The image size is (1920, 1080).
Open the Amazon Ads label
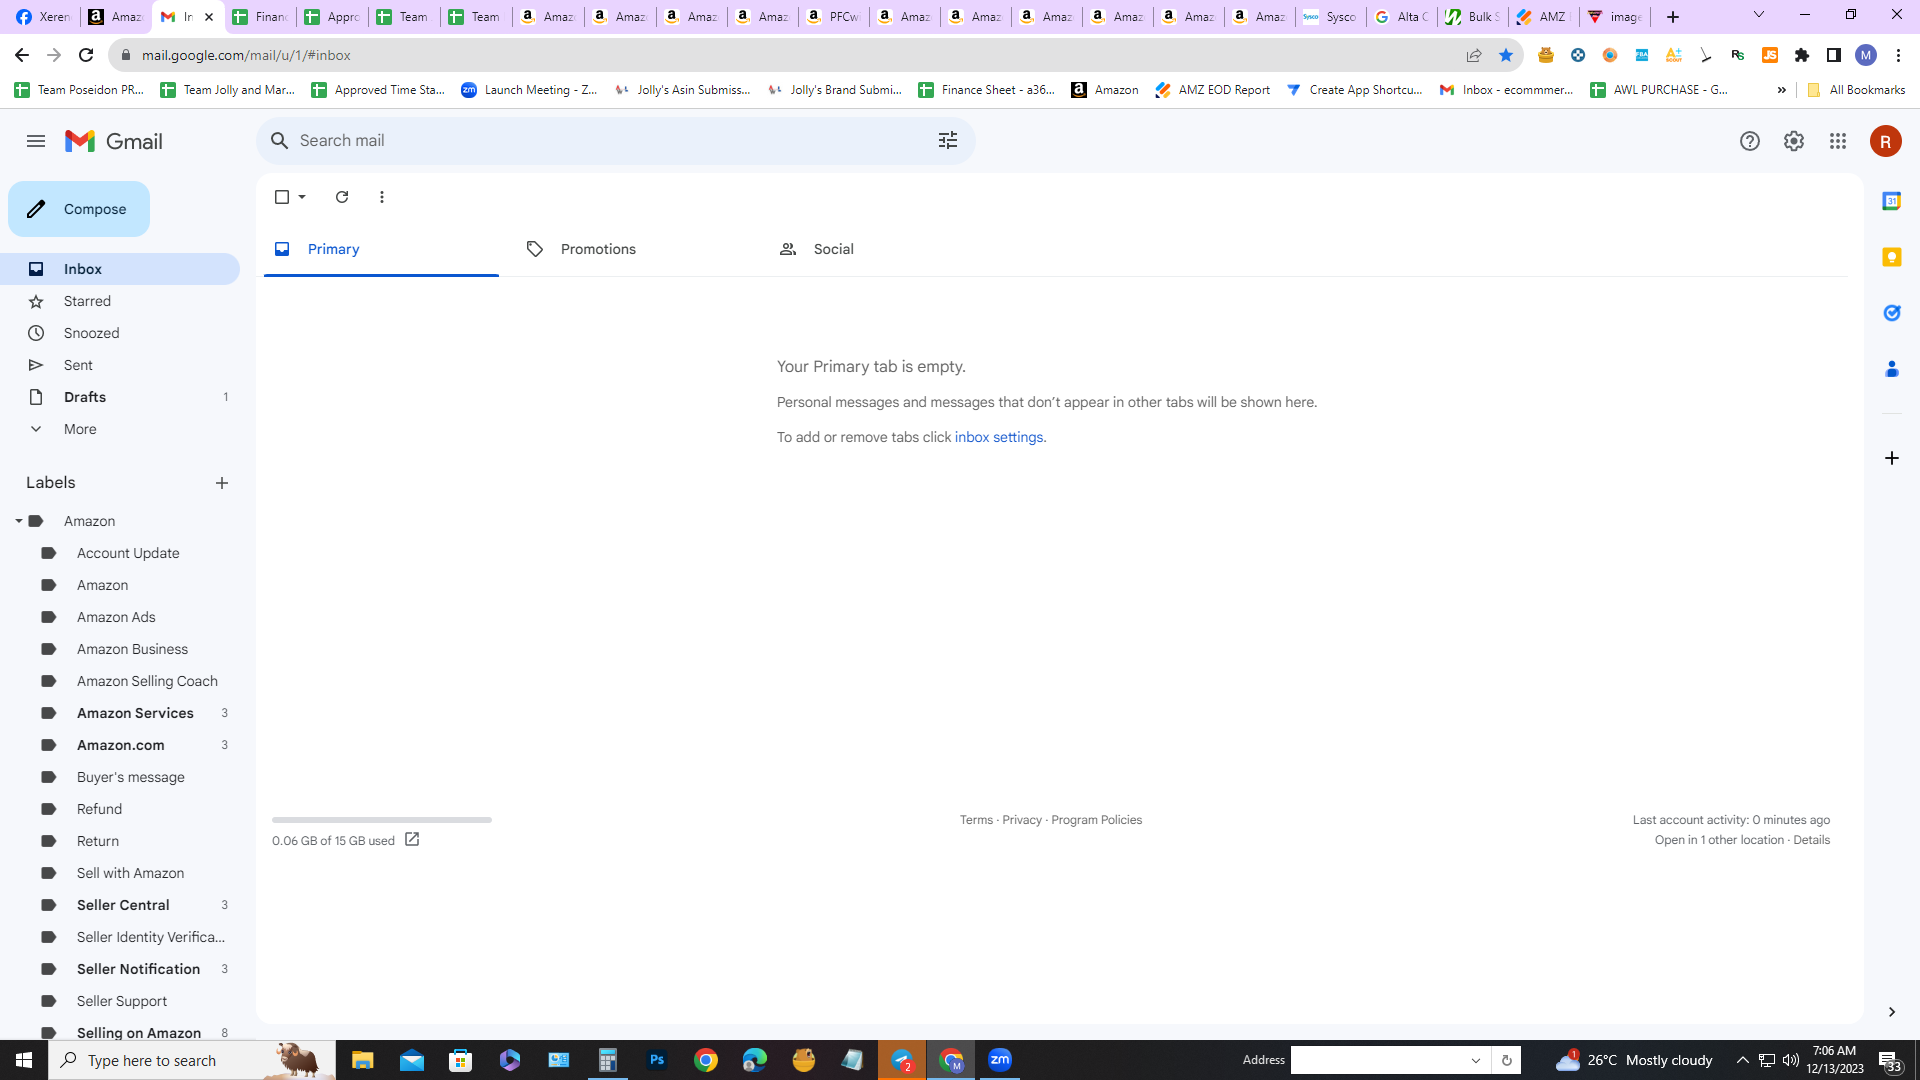(x=116, y=617)
